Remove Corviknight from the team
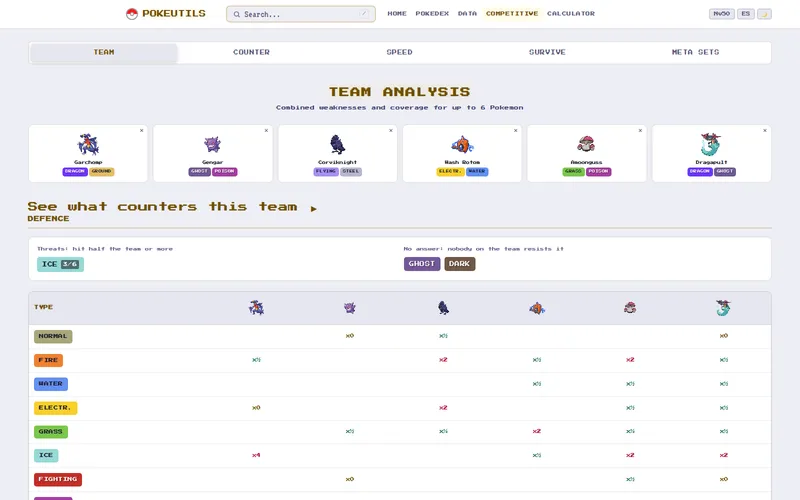 (x=391, y=131)
